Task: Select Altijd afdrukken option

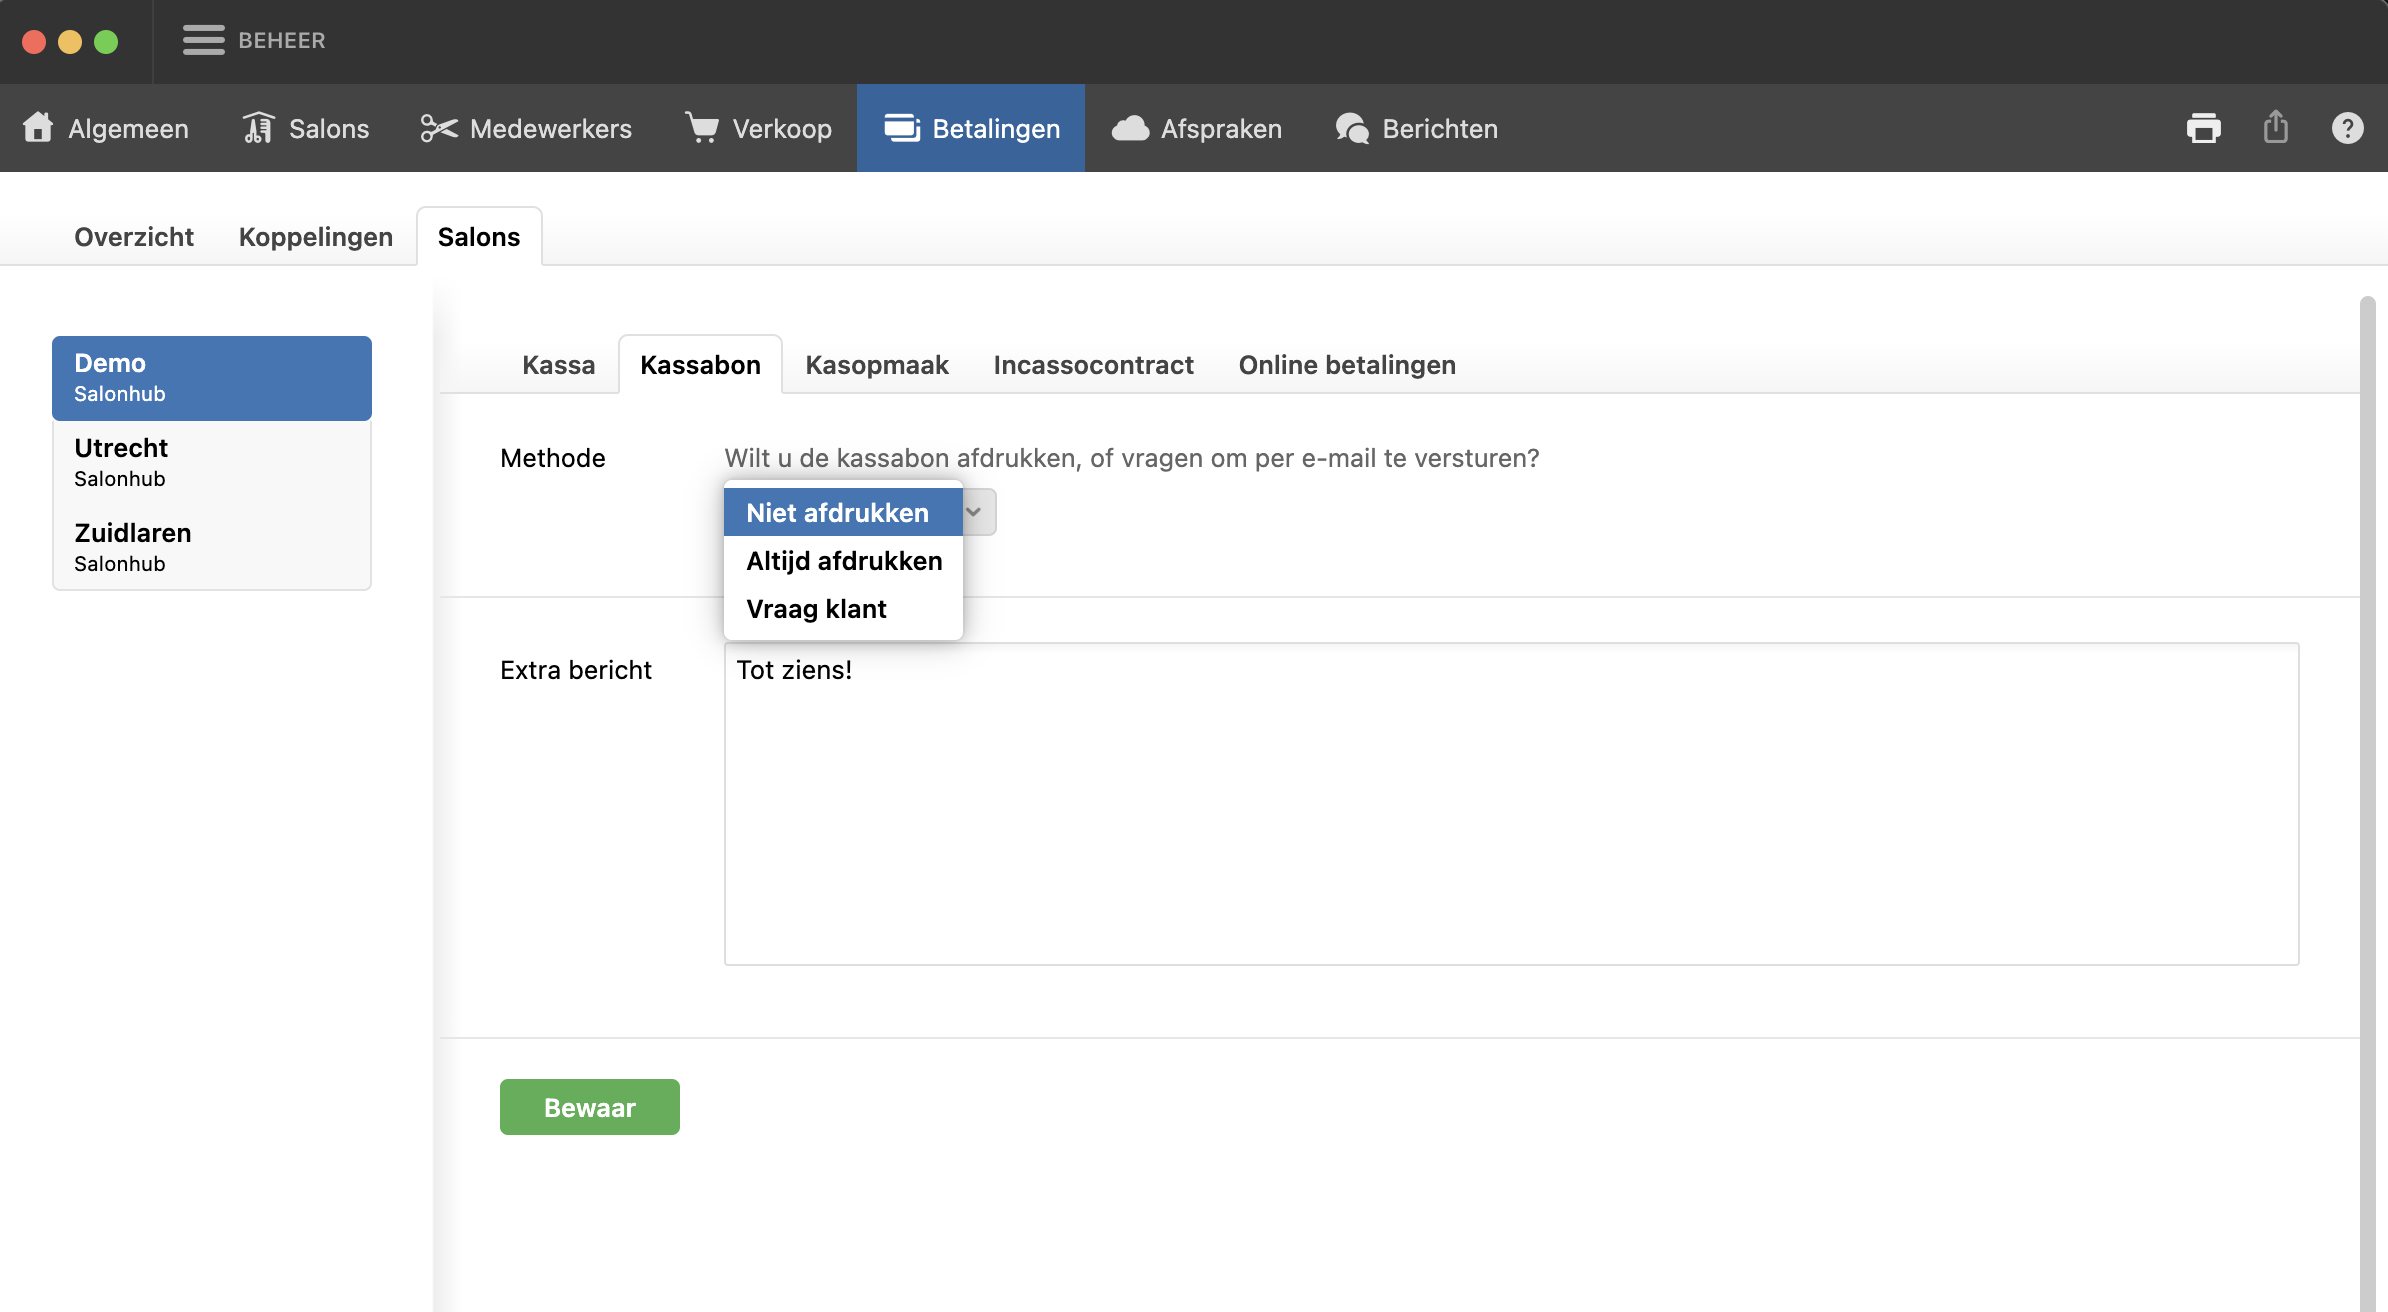Action: [843, 561]
